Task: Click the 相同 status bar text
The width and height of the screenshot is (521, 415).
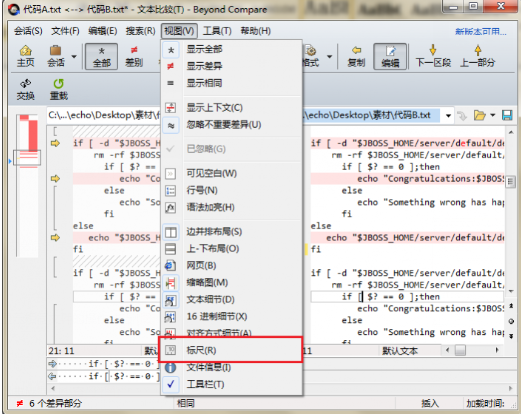Action: point(186,404)
